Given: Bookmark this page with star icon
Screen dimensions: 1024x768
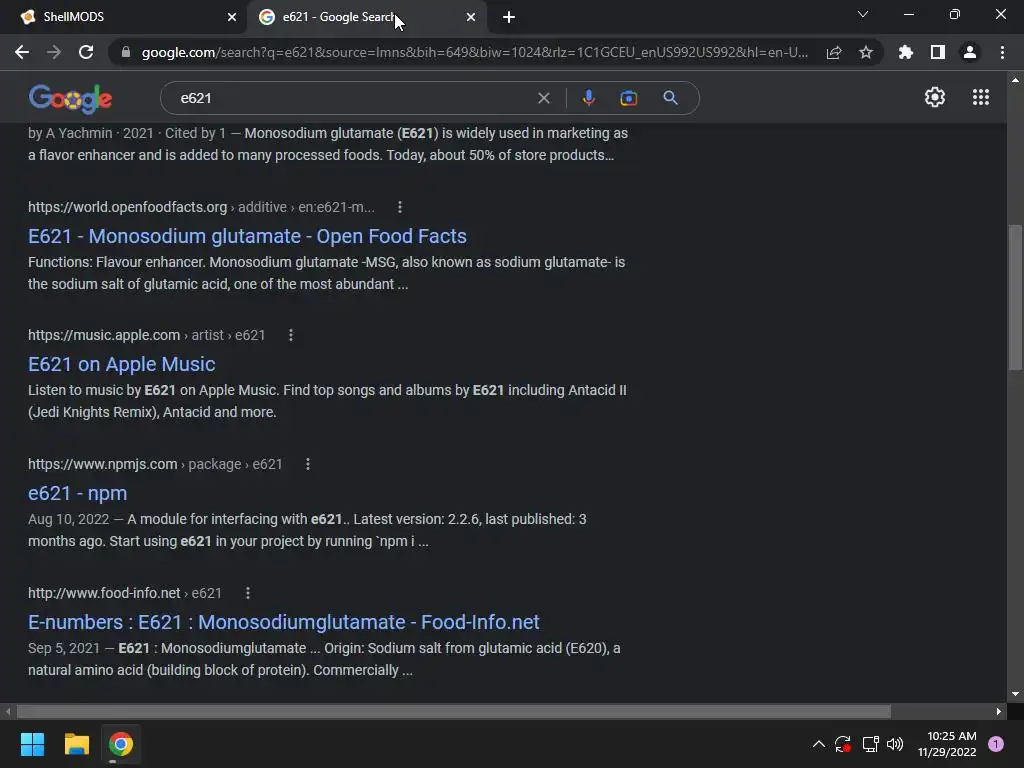Looking at the screenshot, I should pos(866,52).
